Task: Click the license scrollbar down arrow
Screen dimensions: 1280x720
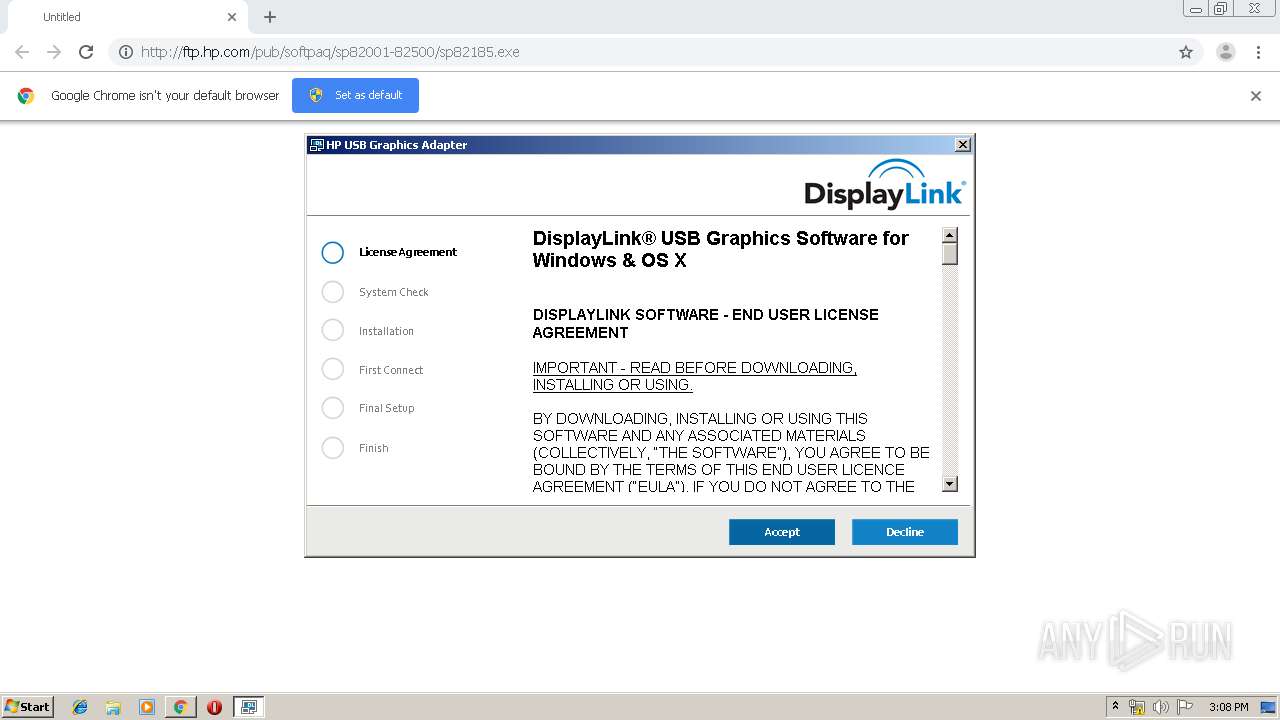Action: click(950, 484)
